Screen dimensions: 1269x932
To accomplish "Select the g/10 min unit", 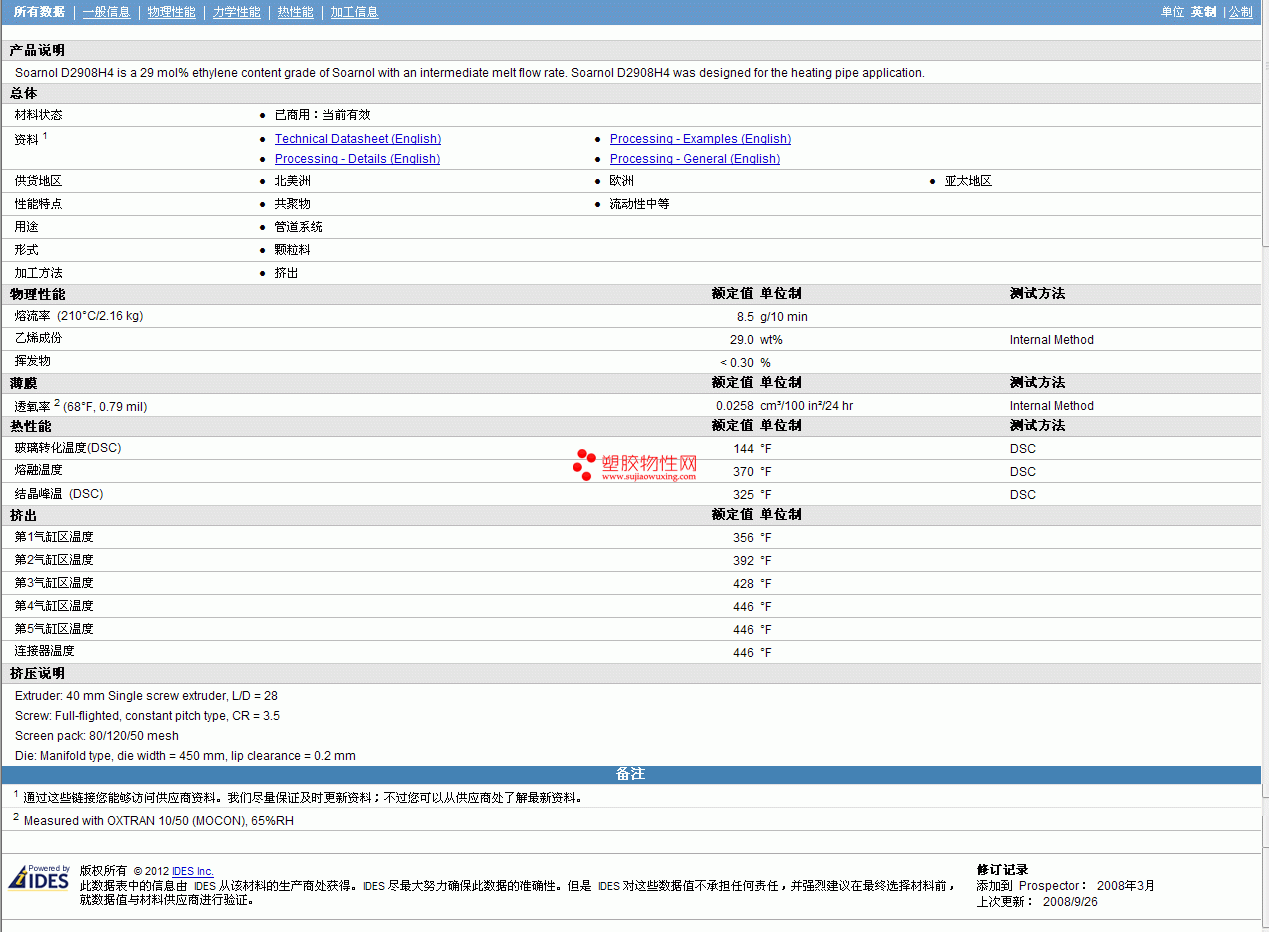I will (784, 317).
